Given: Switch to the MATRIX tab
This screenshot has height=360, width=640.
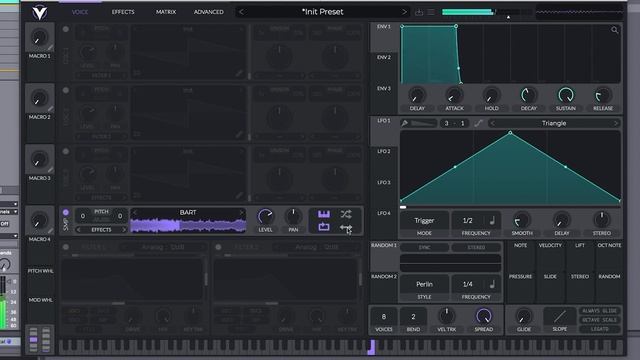Looking at the screenshot, I should 166,12.
